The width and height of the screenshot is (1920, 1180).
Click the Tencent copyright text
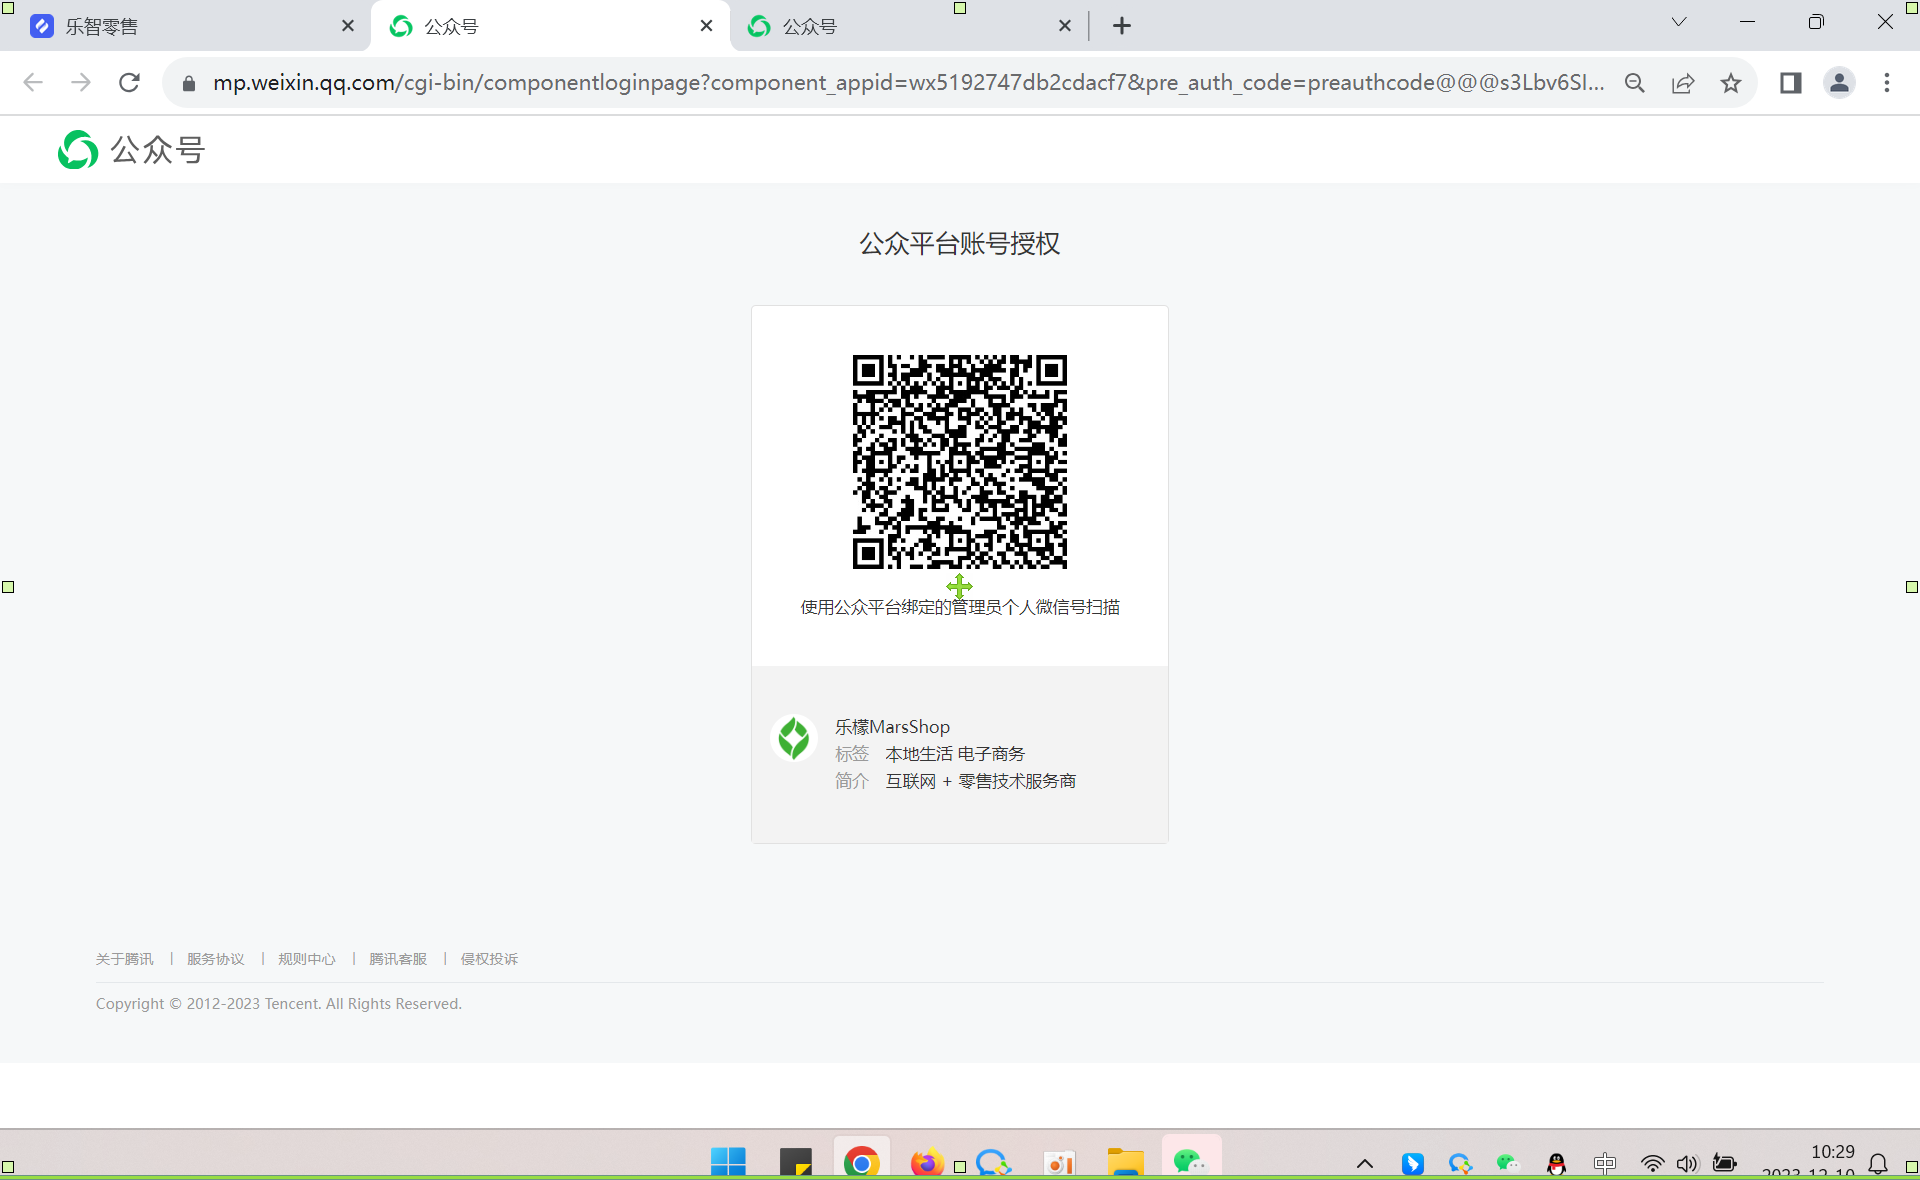(279, 1004)
